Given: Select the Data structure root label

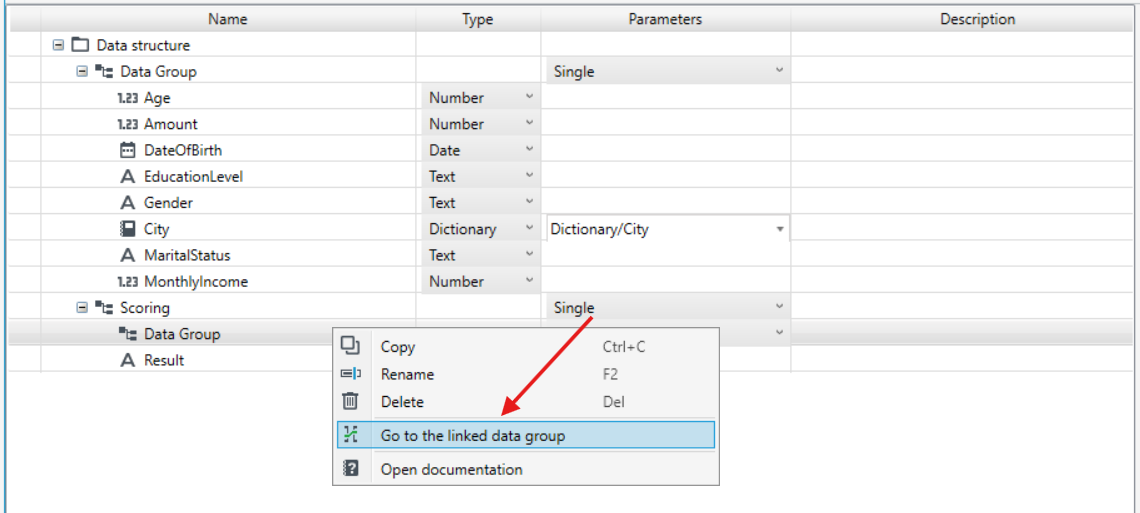Looking at the screenshot, I should pyautogui.click(x=143, y=45).
